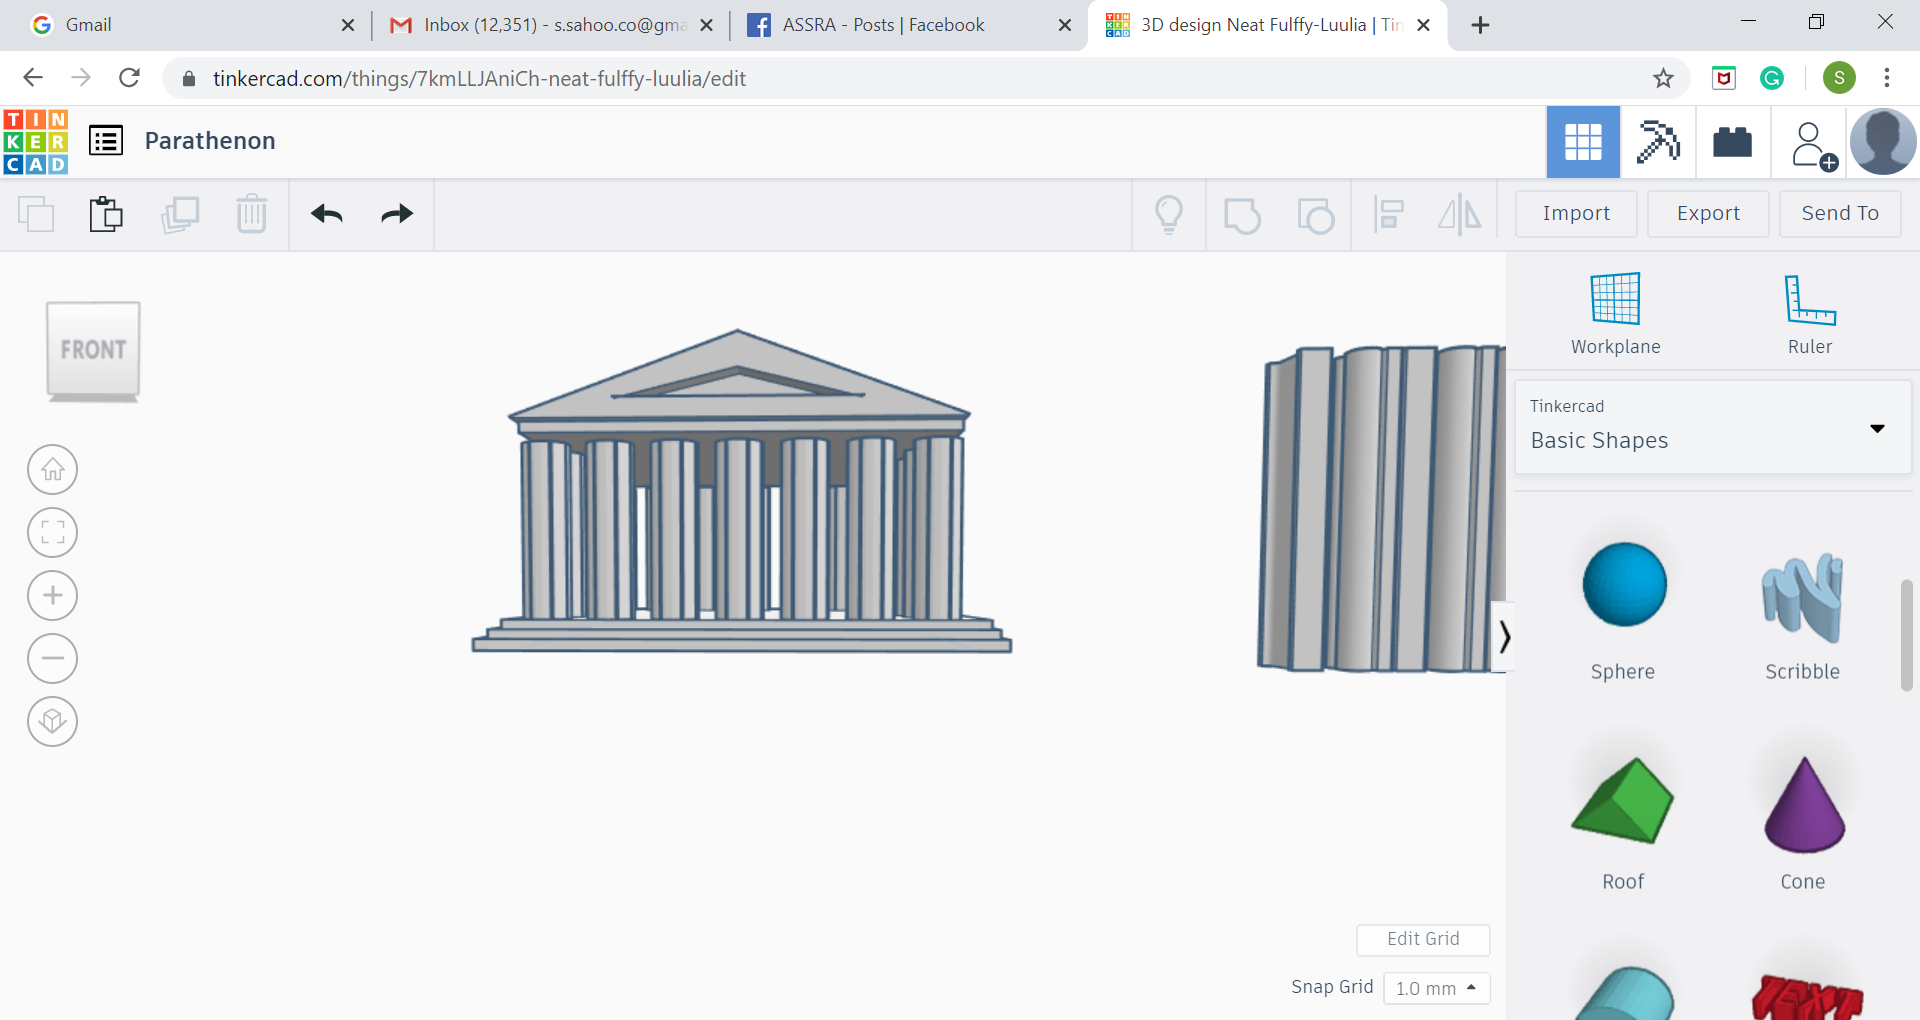Screen dimensions: 1920x1020
Task: Reload the page
Action: 129,78
